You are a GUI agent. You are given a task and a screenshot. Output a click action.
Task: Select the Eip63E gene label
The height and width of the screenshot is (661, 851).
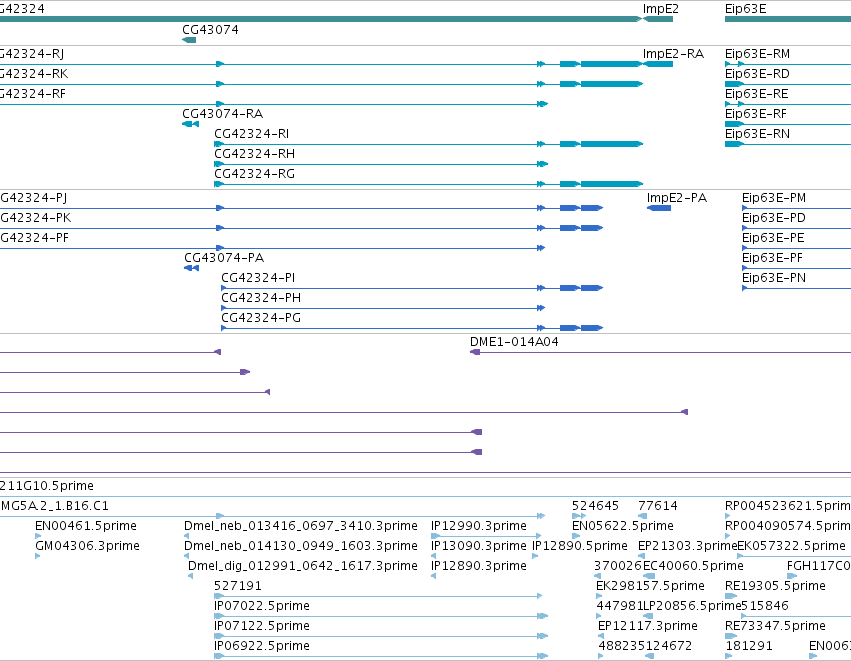(745, 9)
